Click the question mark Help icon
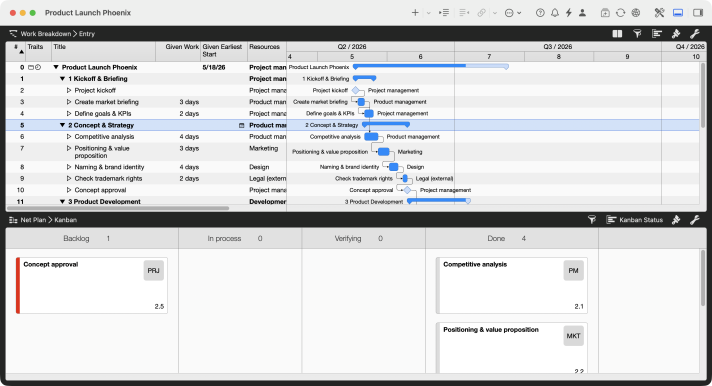 540,13
